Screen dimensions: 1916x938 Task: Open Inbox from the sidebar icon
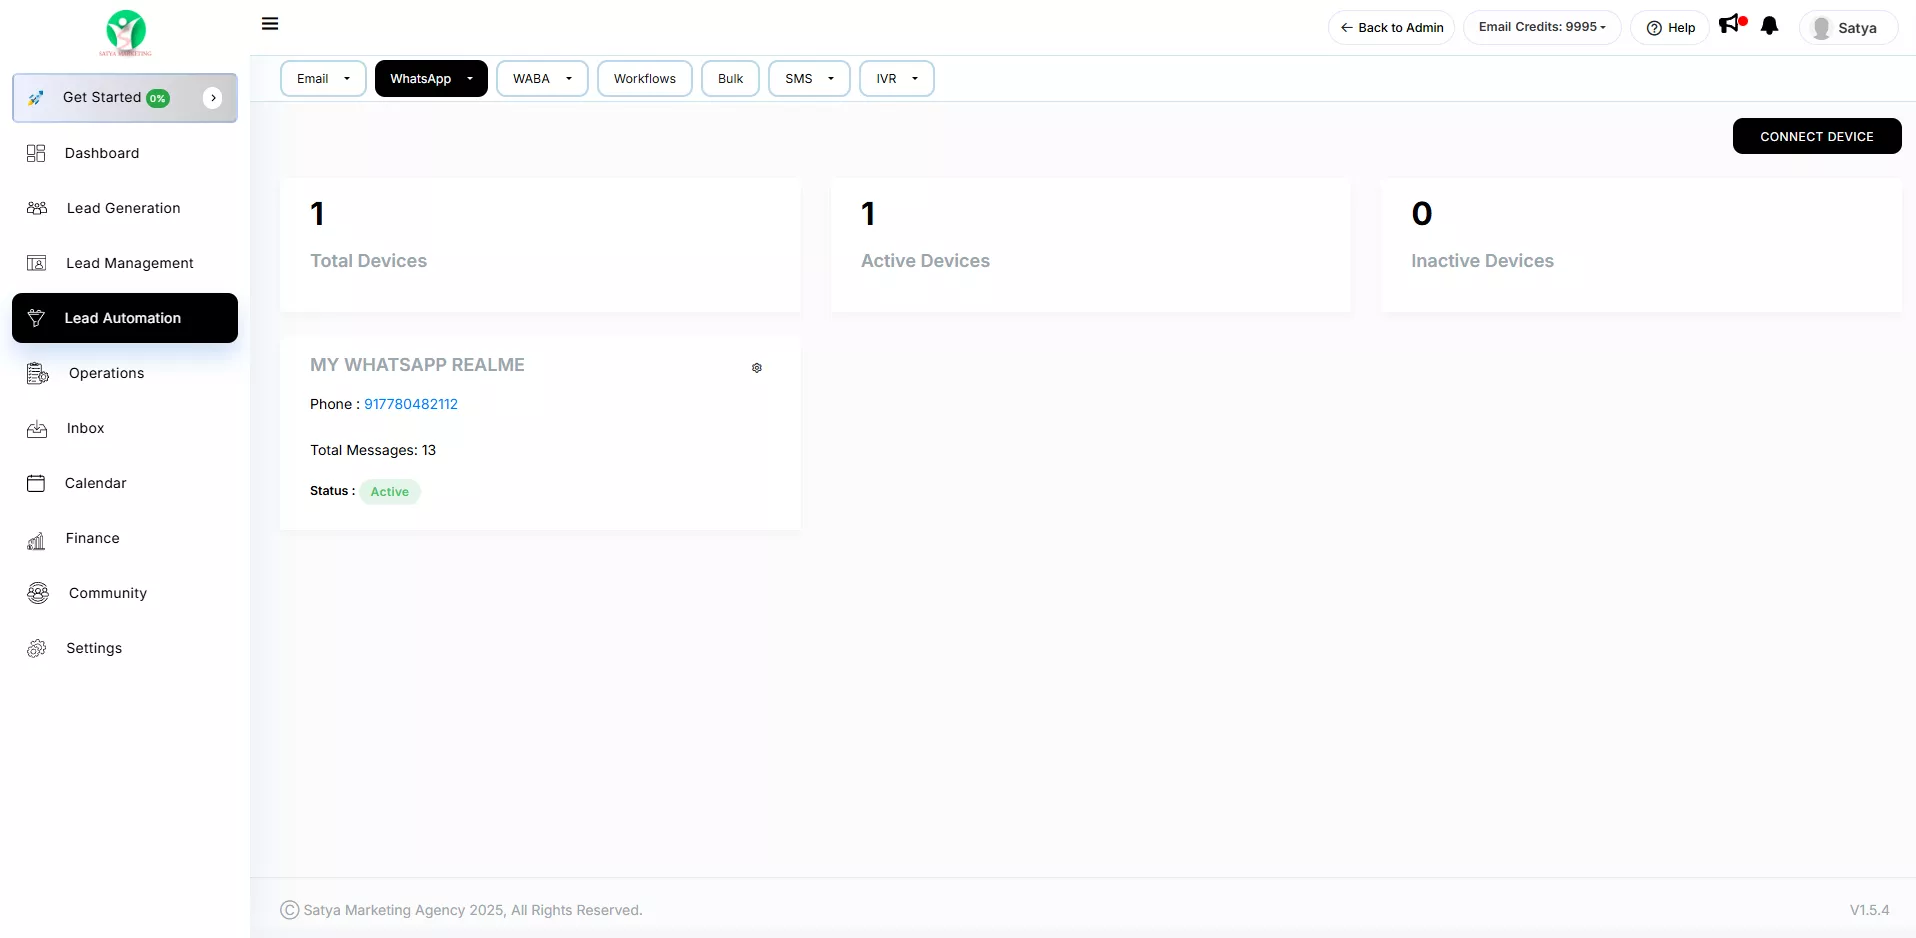pyautogui.click(x=37, y=429)
